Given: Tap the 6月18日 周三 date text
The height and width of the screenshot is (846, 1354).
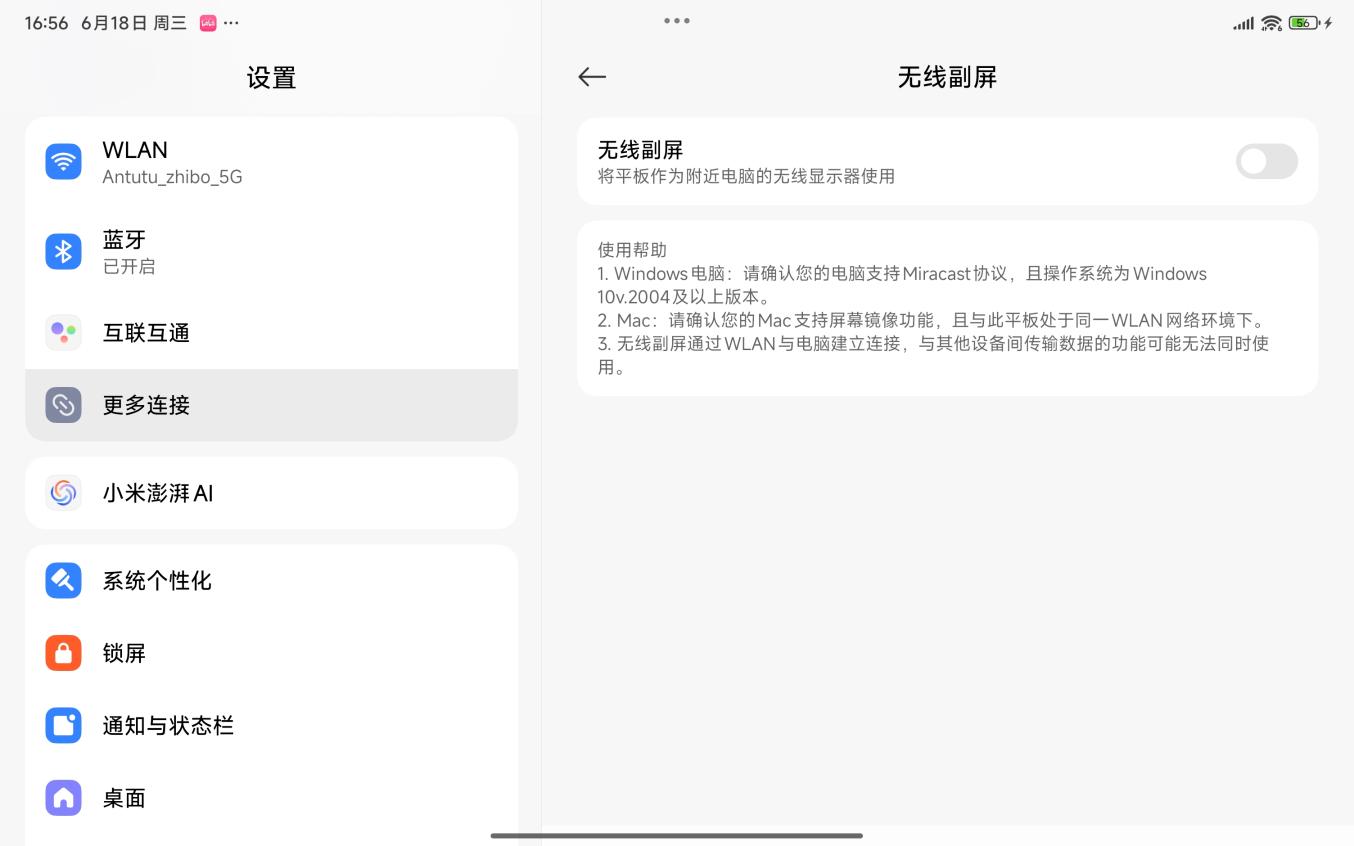Looking at the screenshot, I should click(134, 23).
